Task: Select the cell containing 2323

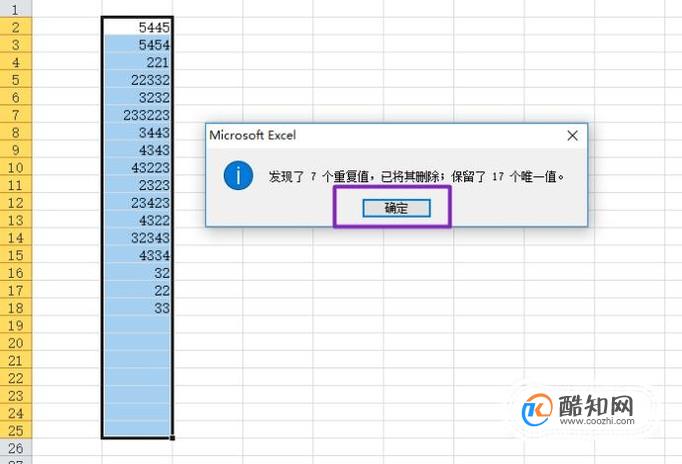Action: point(137,185)
